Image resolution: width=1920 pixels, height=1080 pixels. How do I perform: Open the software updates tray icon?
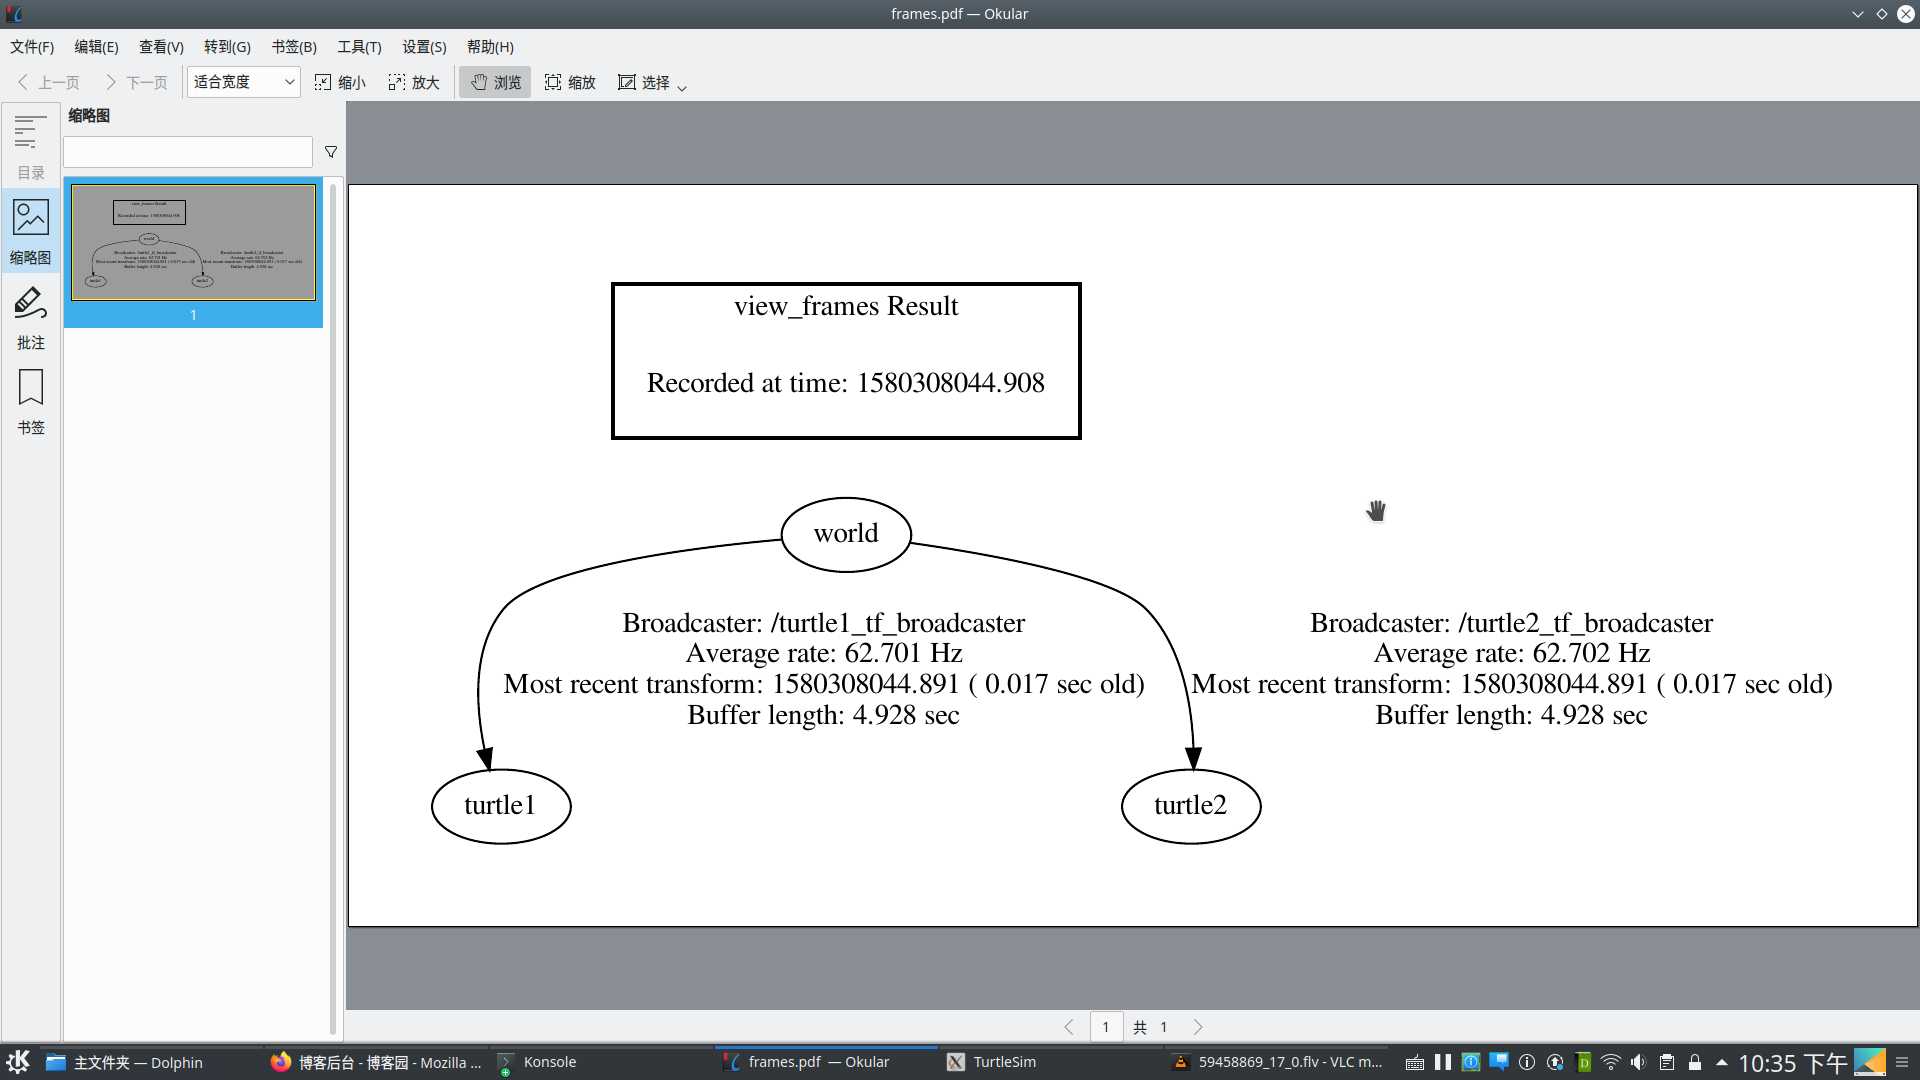point(1555,1062)
